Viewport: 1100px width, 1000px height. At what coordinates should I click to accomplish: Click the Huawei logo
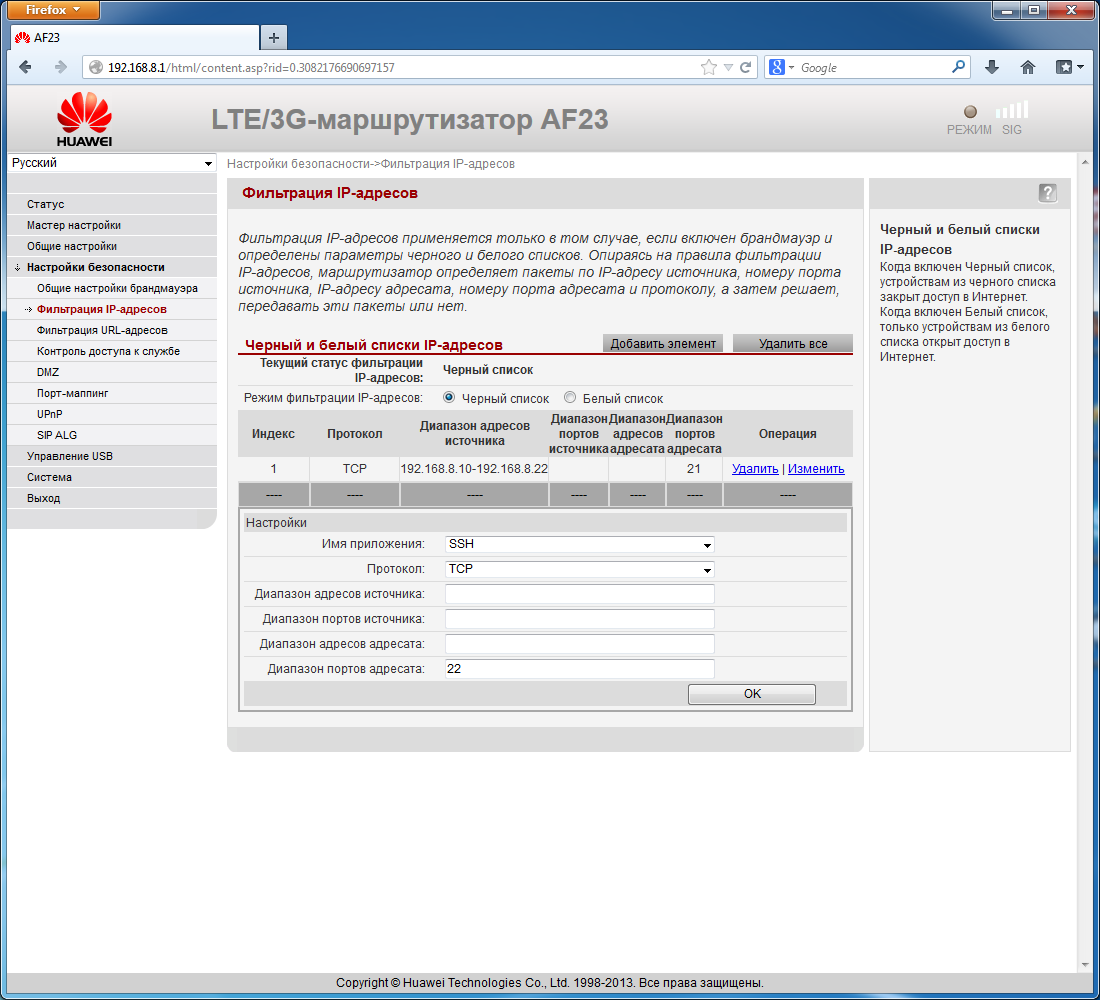[x=84, y=119]
